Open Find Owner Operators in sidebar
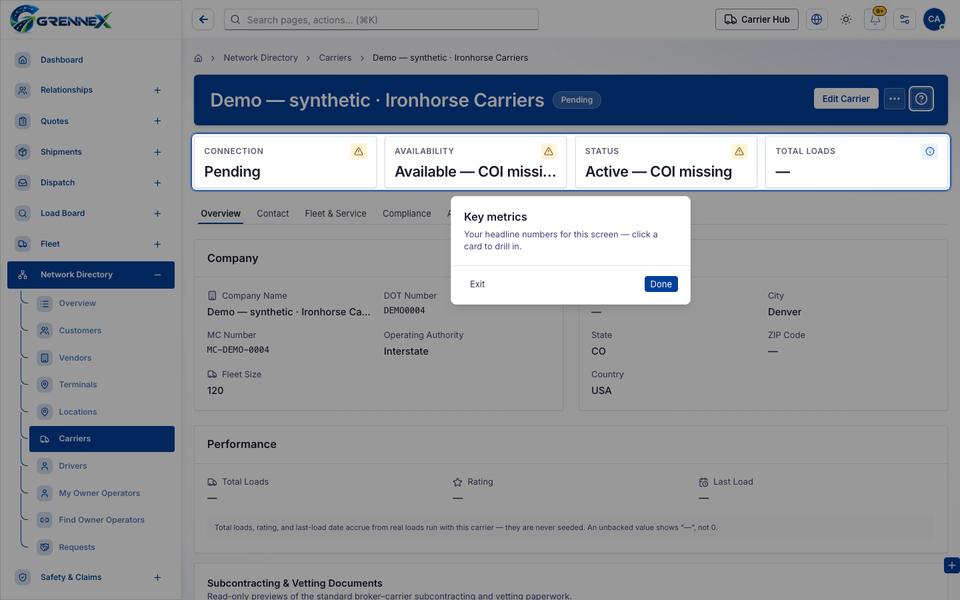The width and height of the screenshot is (960, 600). [101, 520]
